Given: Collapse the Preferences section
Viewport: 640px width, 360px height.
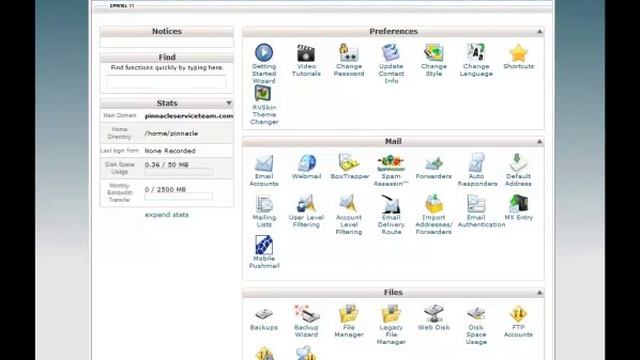Looking at the screenshot, I should pos(539,31).
